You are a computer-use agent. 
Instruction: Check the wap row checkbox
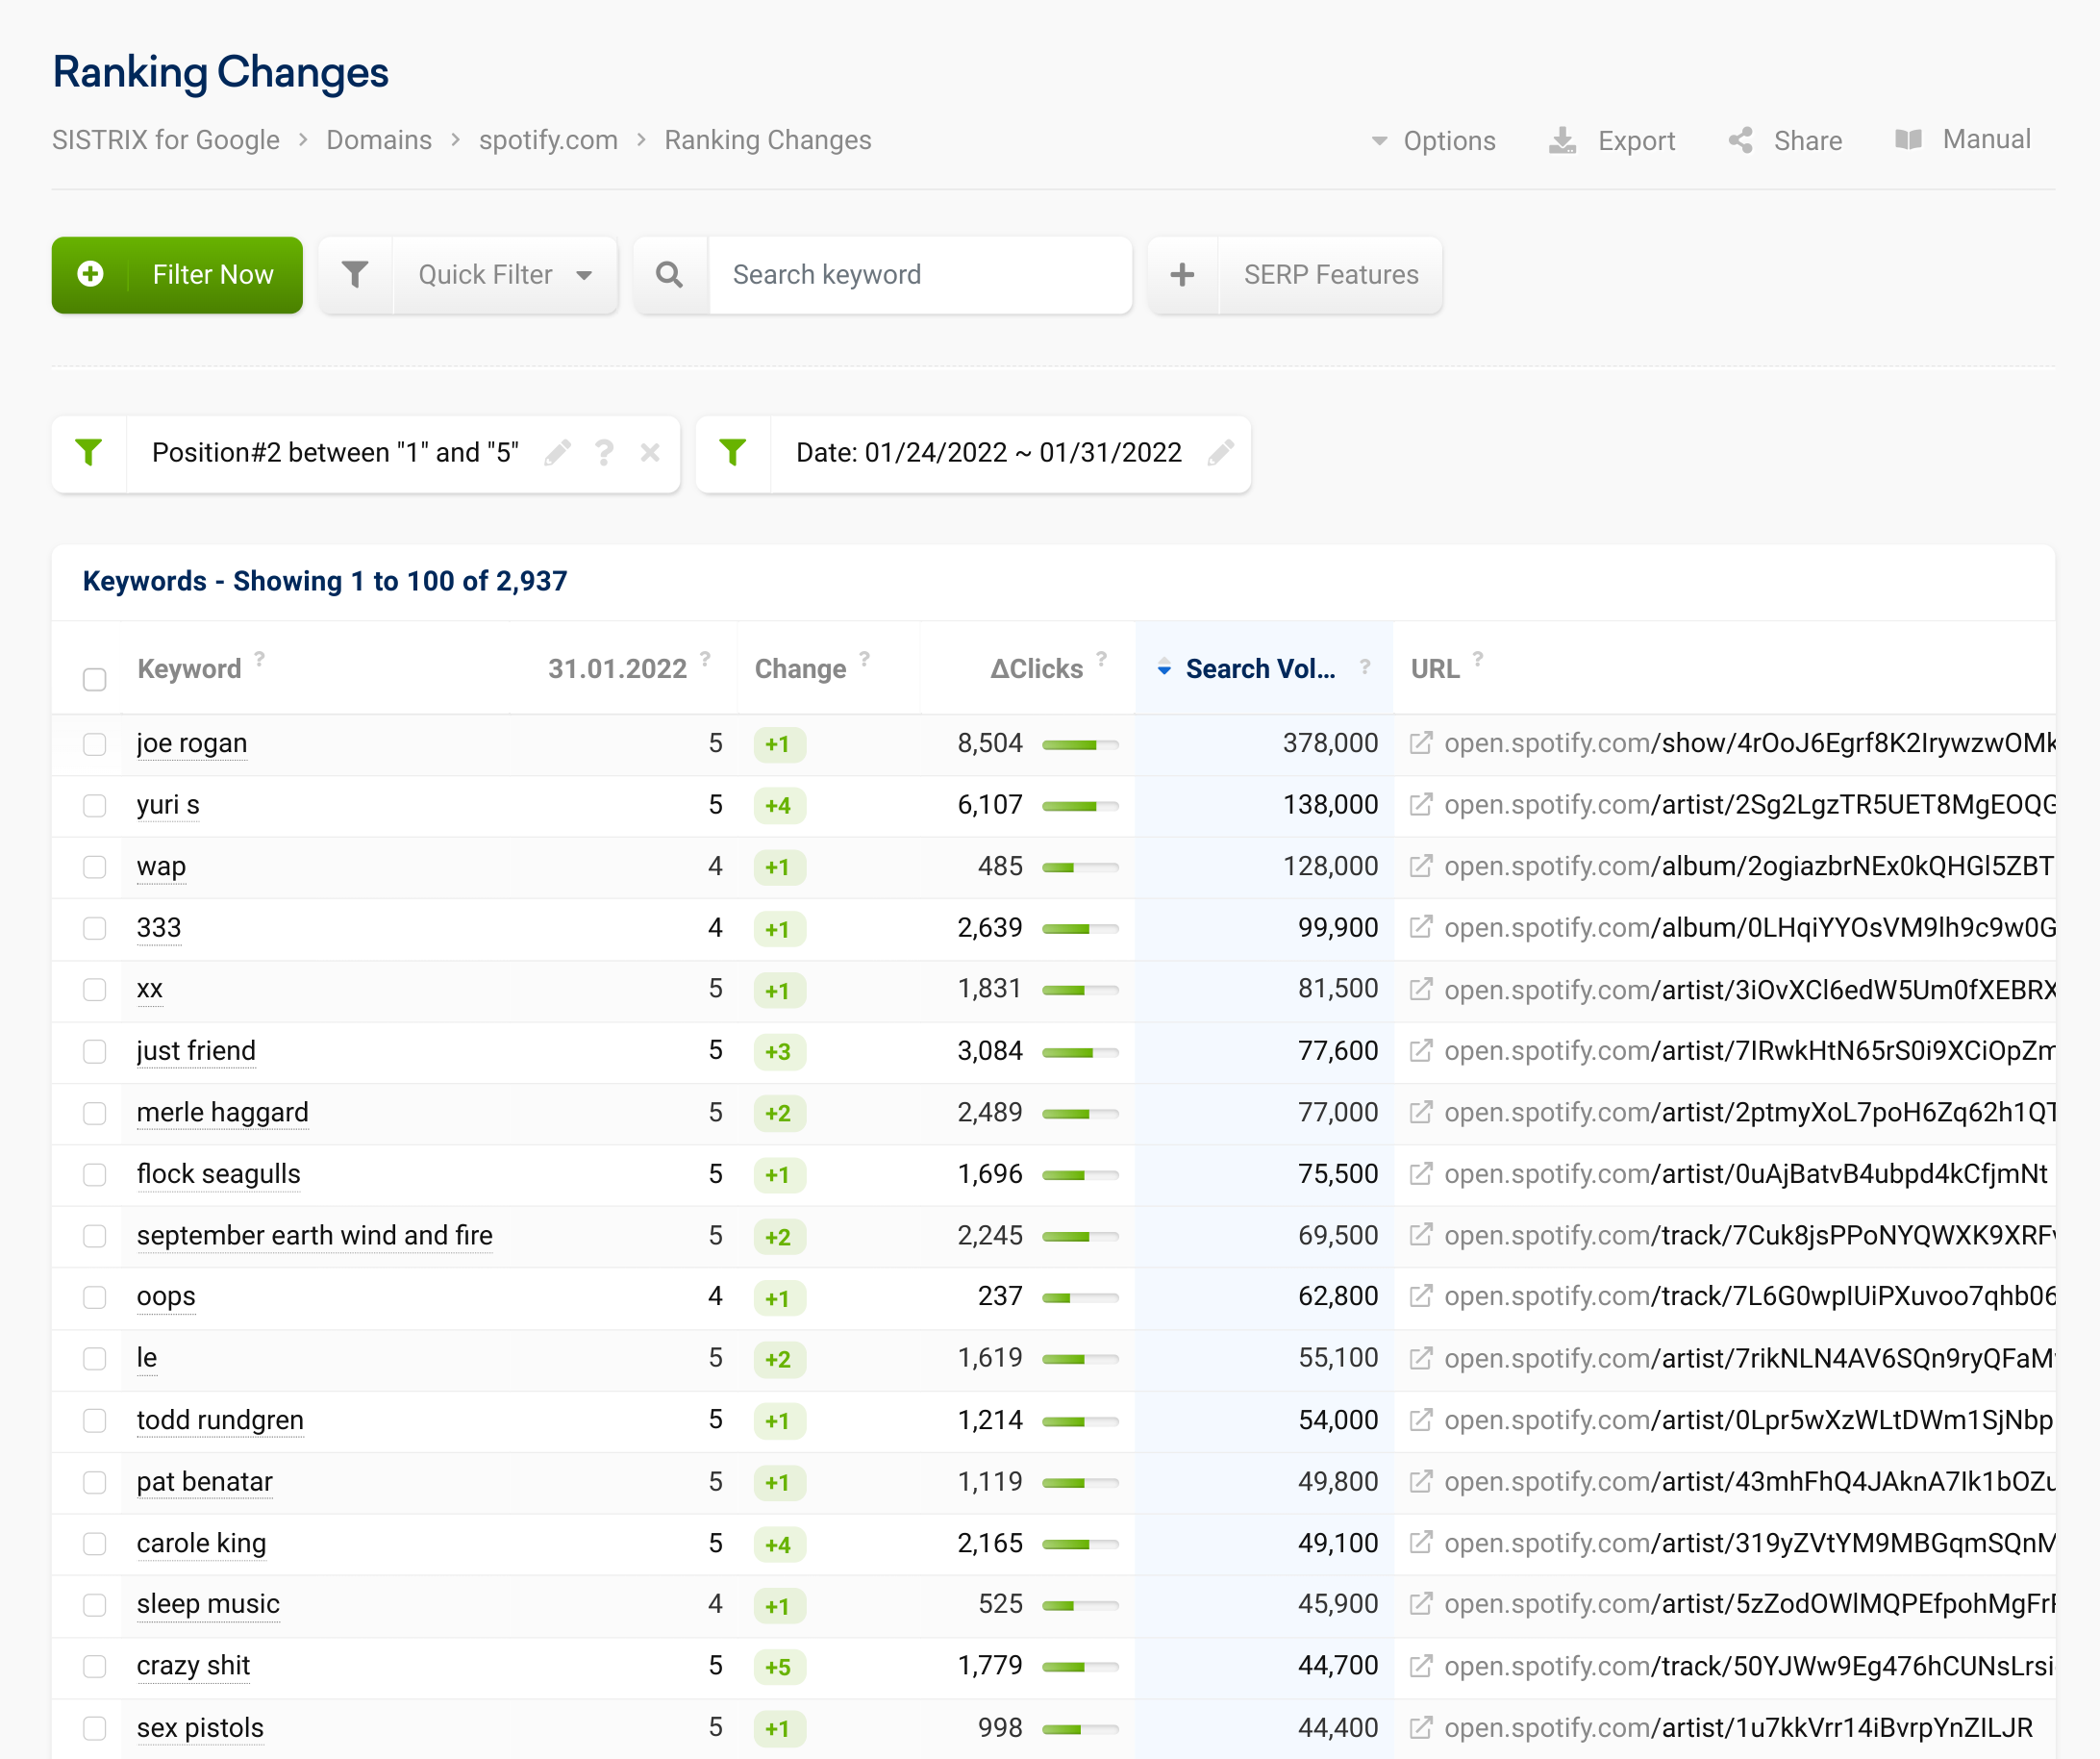pyautogui.click(x=95, y=867)
